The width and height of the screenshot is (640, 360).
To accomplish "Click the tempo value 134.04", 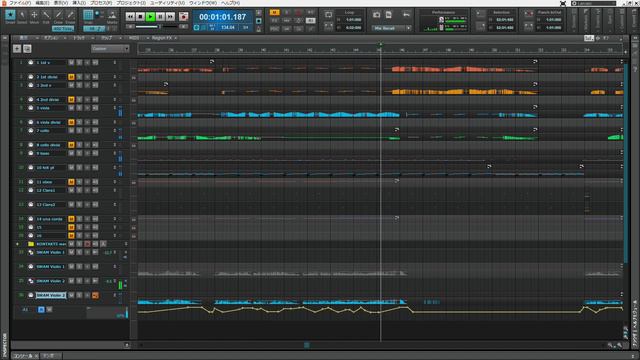I will 228,27.
